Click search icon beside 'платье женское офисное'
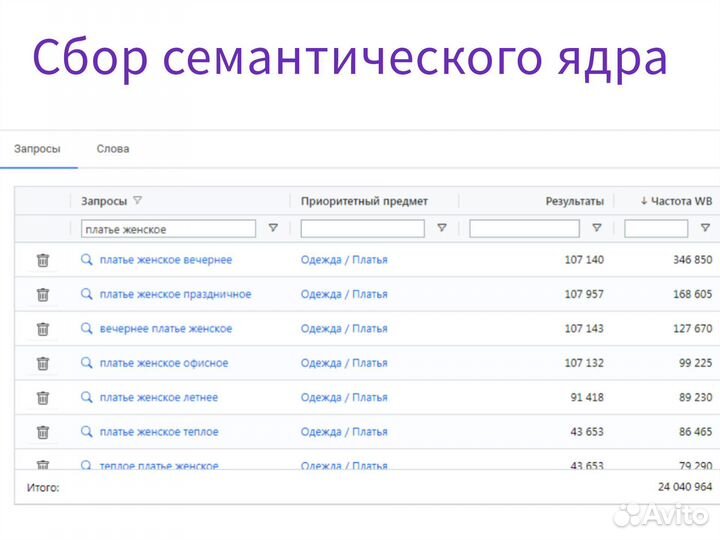720x540 pixels. [86, 363]
